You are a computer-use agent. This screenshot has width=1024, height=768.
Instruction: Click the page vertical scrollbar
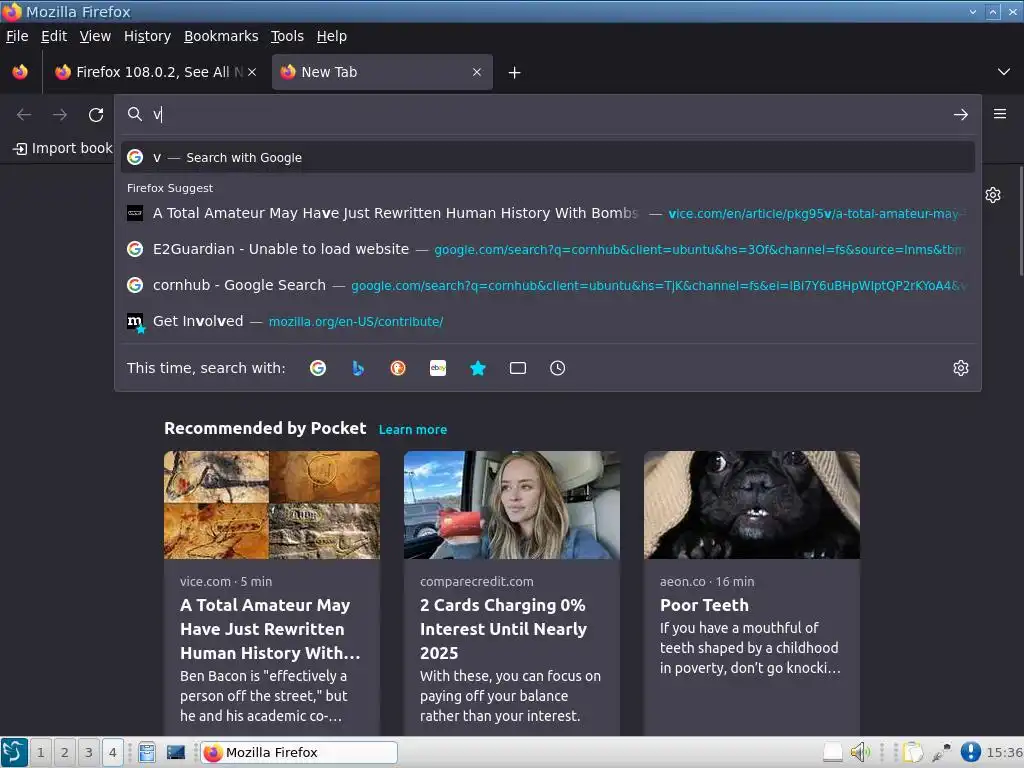click(1020, 222)
